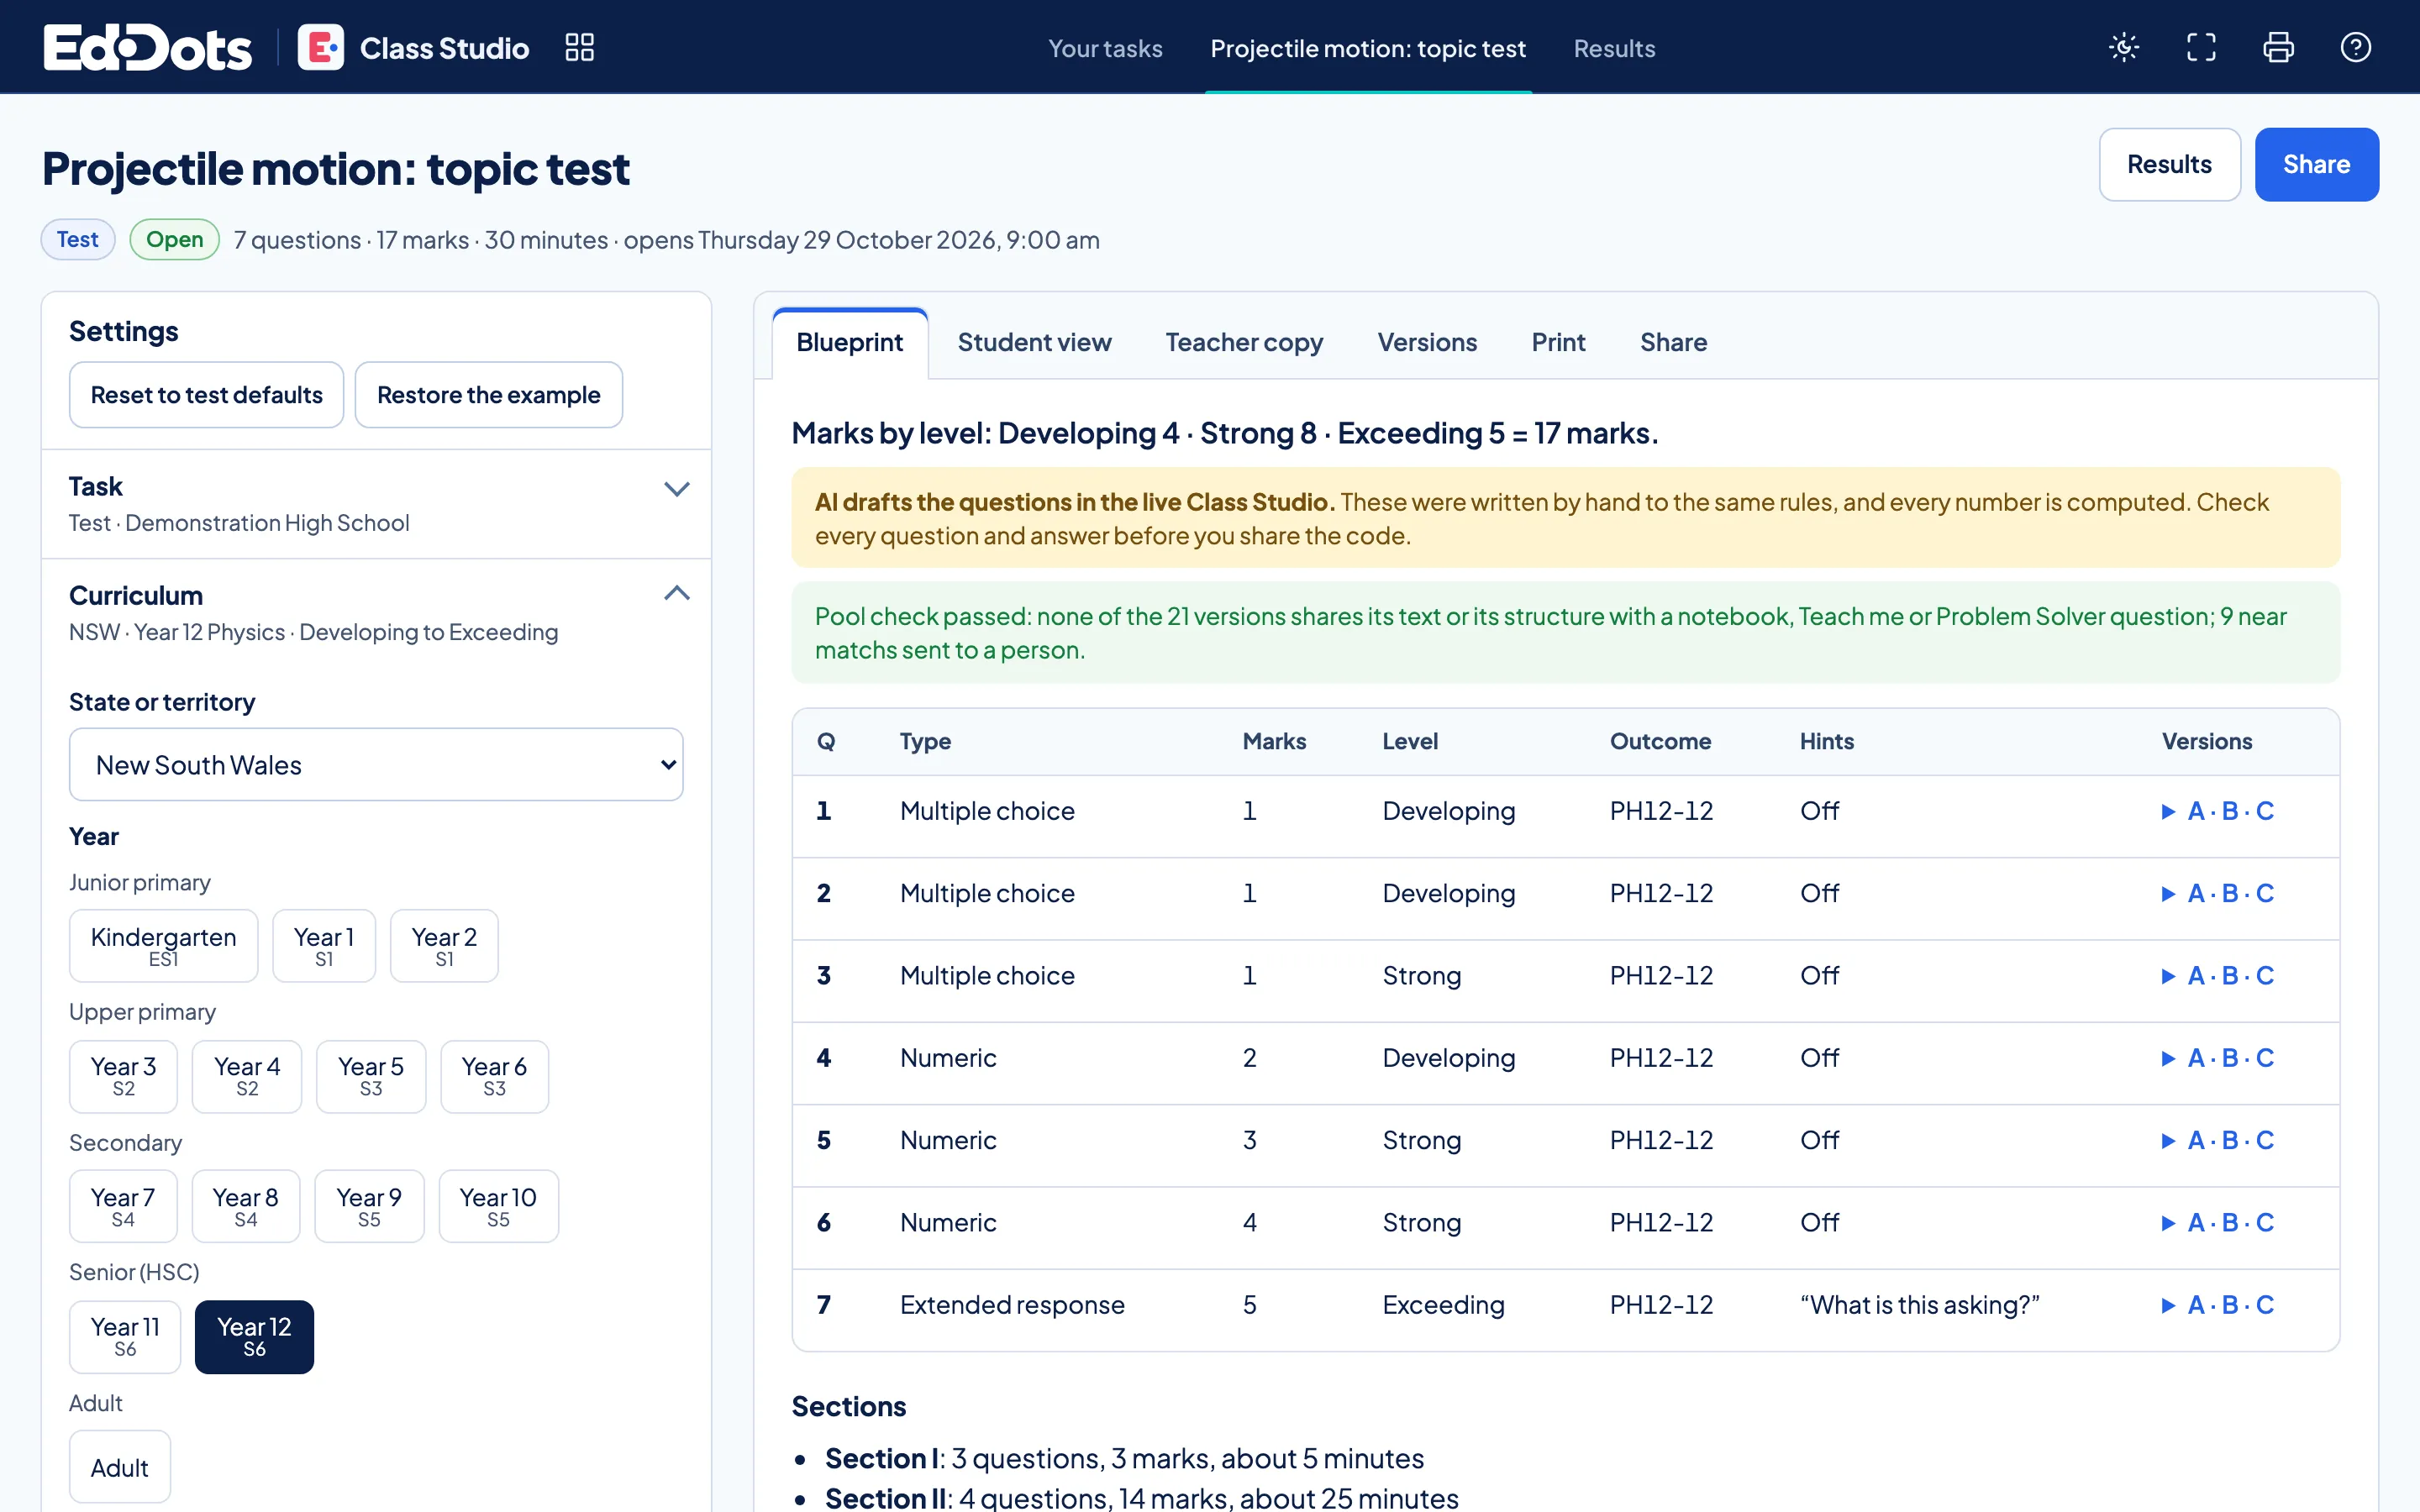This screenshot has width=2420, height=1512.
Task: Open the help question mark icon
Action: tap(2355, 47)
